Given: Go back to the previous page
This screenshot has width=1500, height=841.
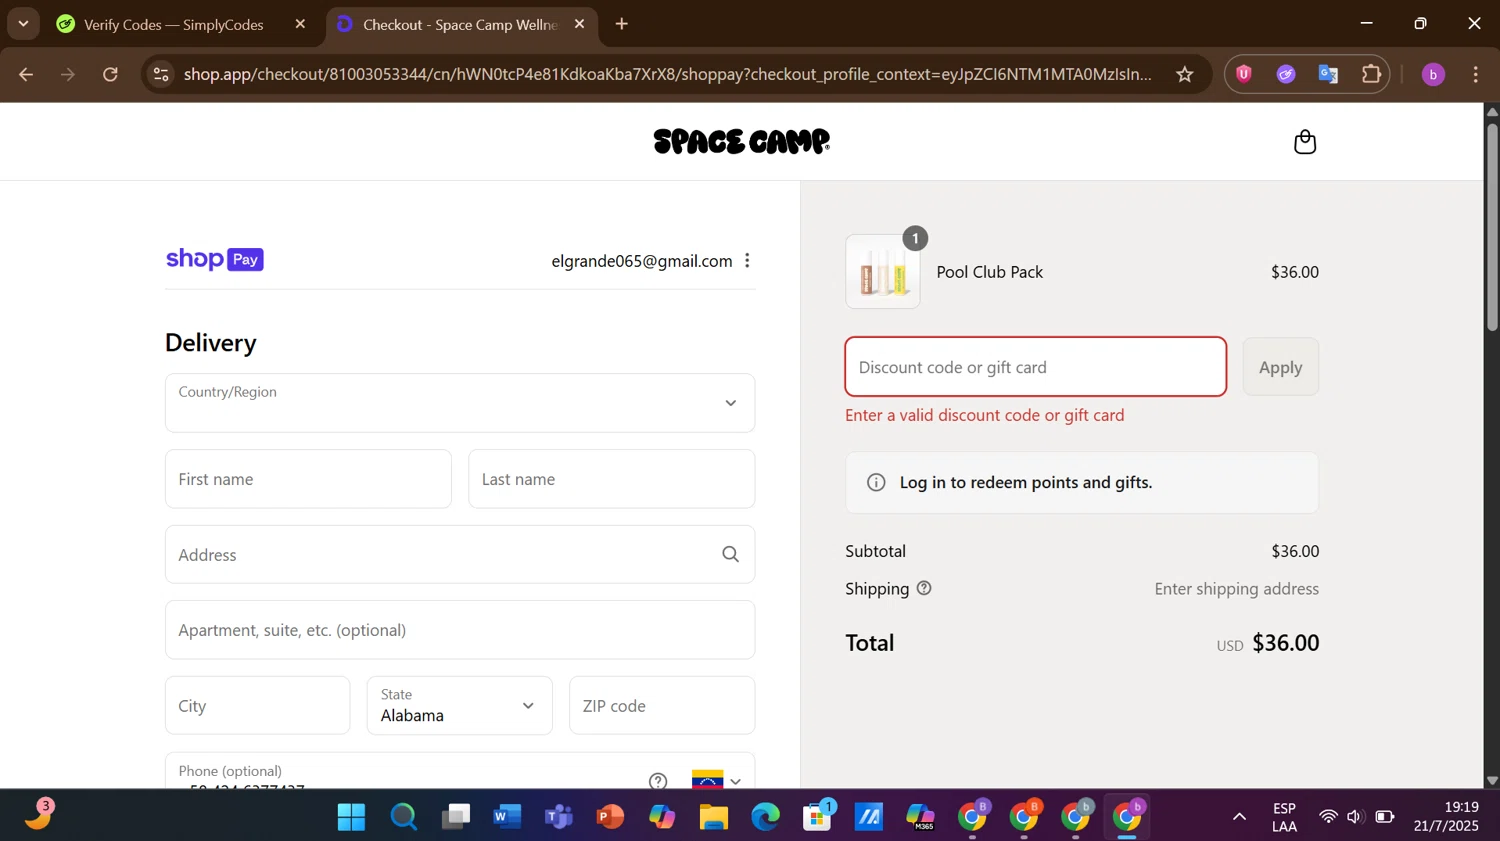Looking at the screenshot, I should (26, 74).
